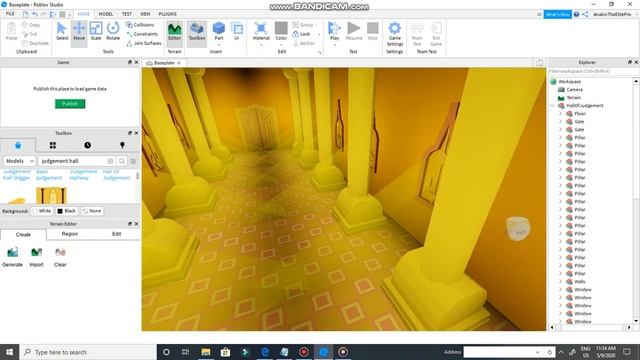Screen dimensions: 640x360
Task: Undo the last action
Action: pos(35,14)
